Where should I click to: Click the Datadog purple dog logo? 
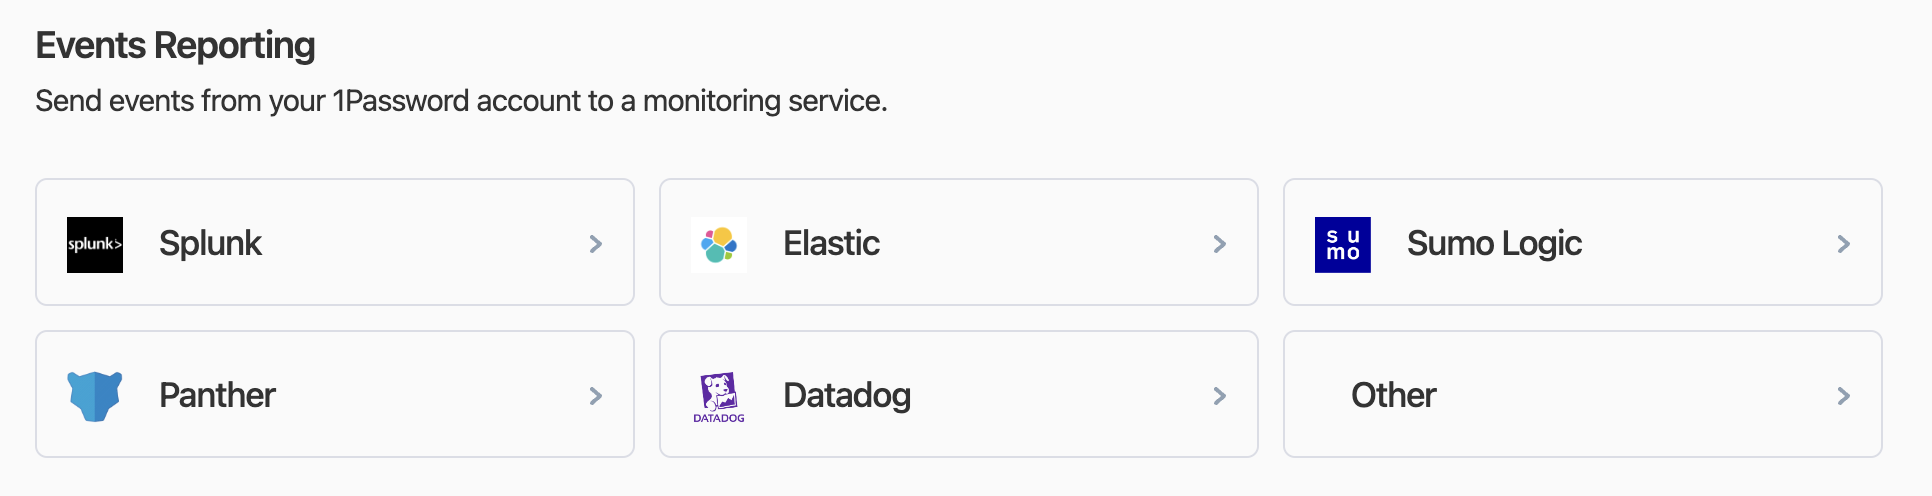719,396
